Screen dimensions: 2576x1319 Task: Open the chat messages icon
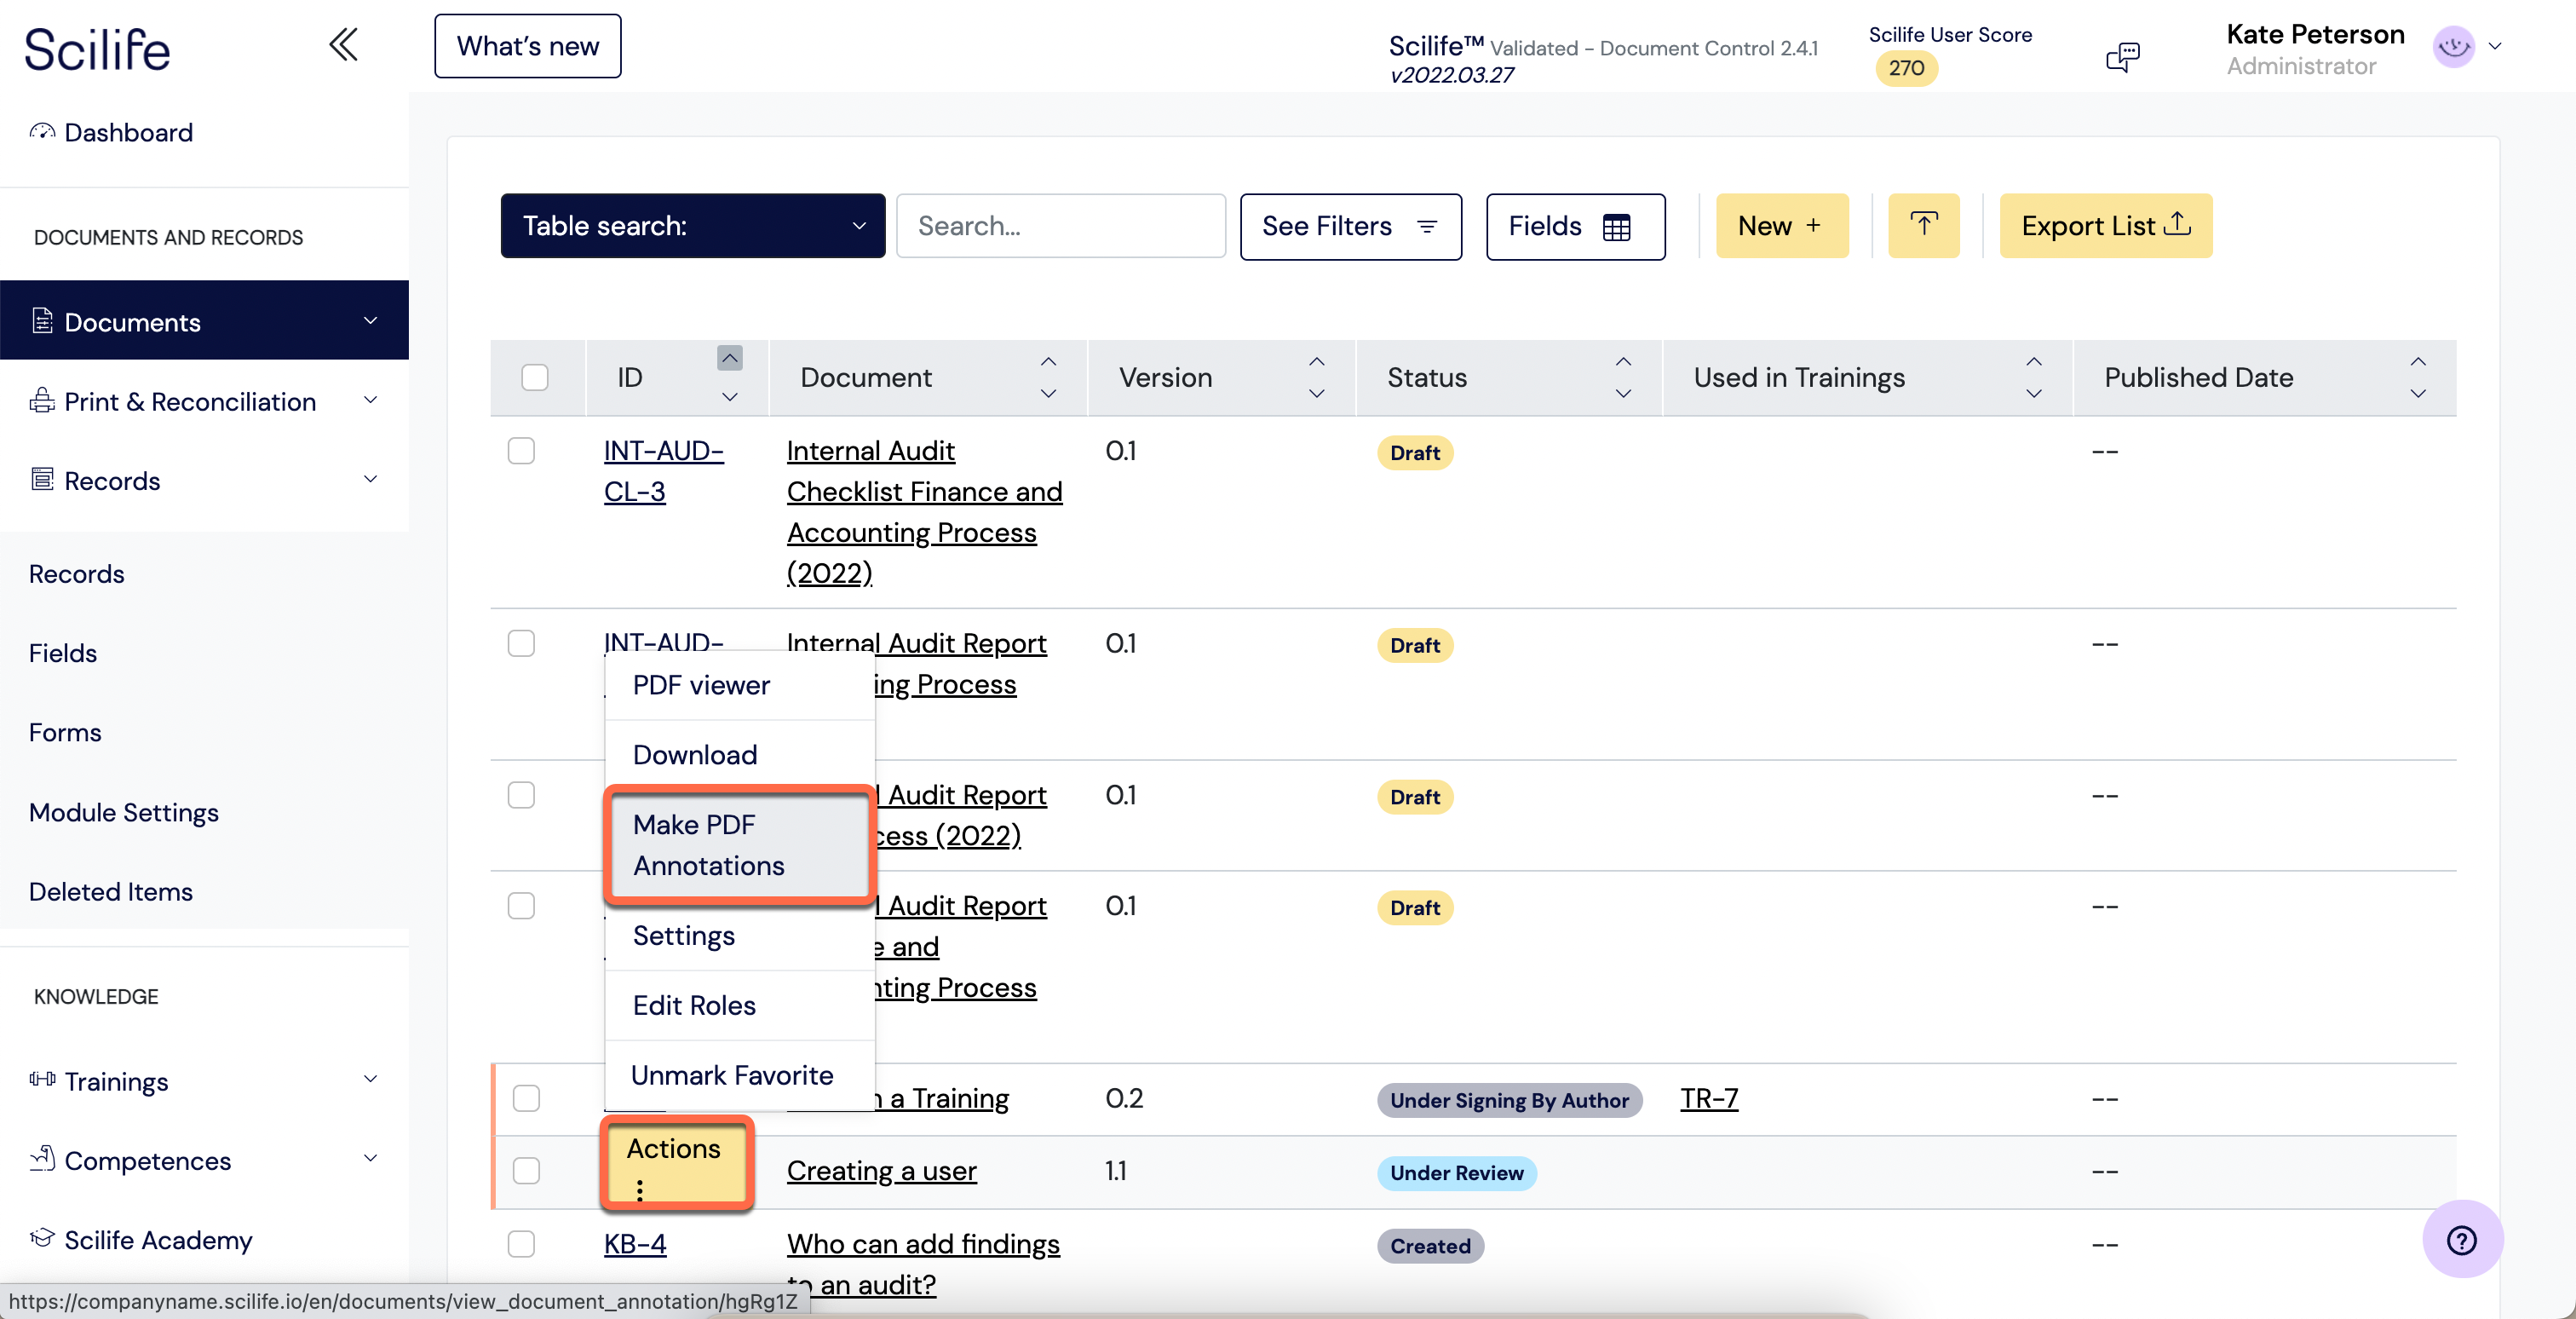coord(2122,57)
